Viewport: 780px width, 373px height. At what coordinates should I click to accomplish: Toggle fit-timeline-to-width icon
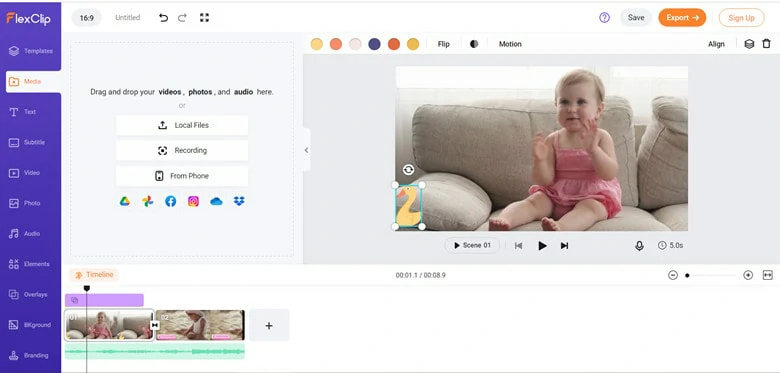point(768,275)
